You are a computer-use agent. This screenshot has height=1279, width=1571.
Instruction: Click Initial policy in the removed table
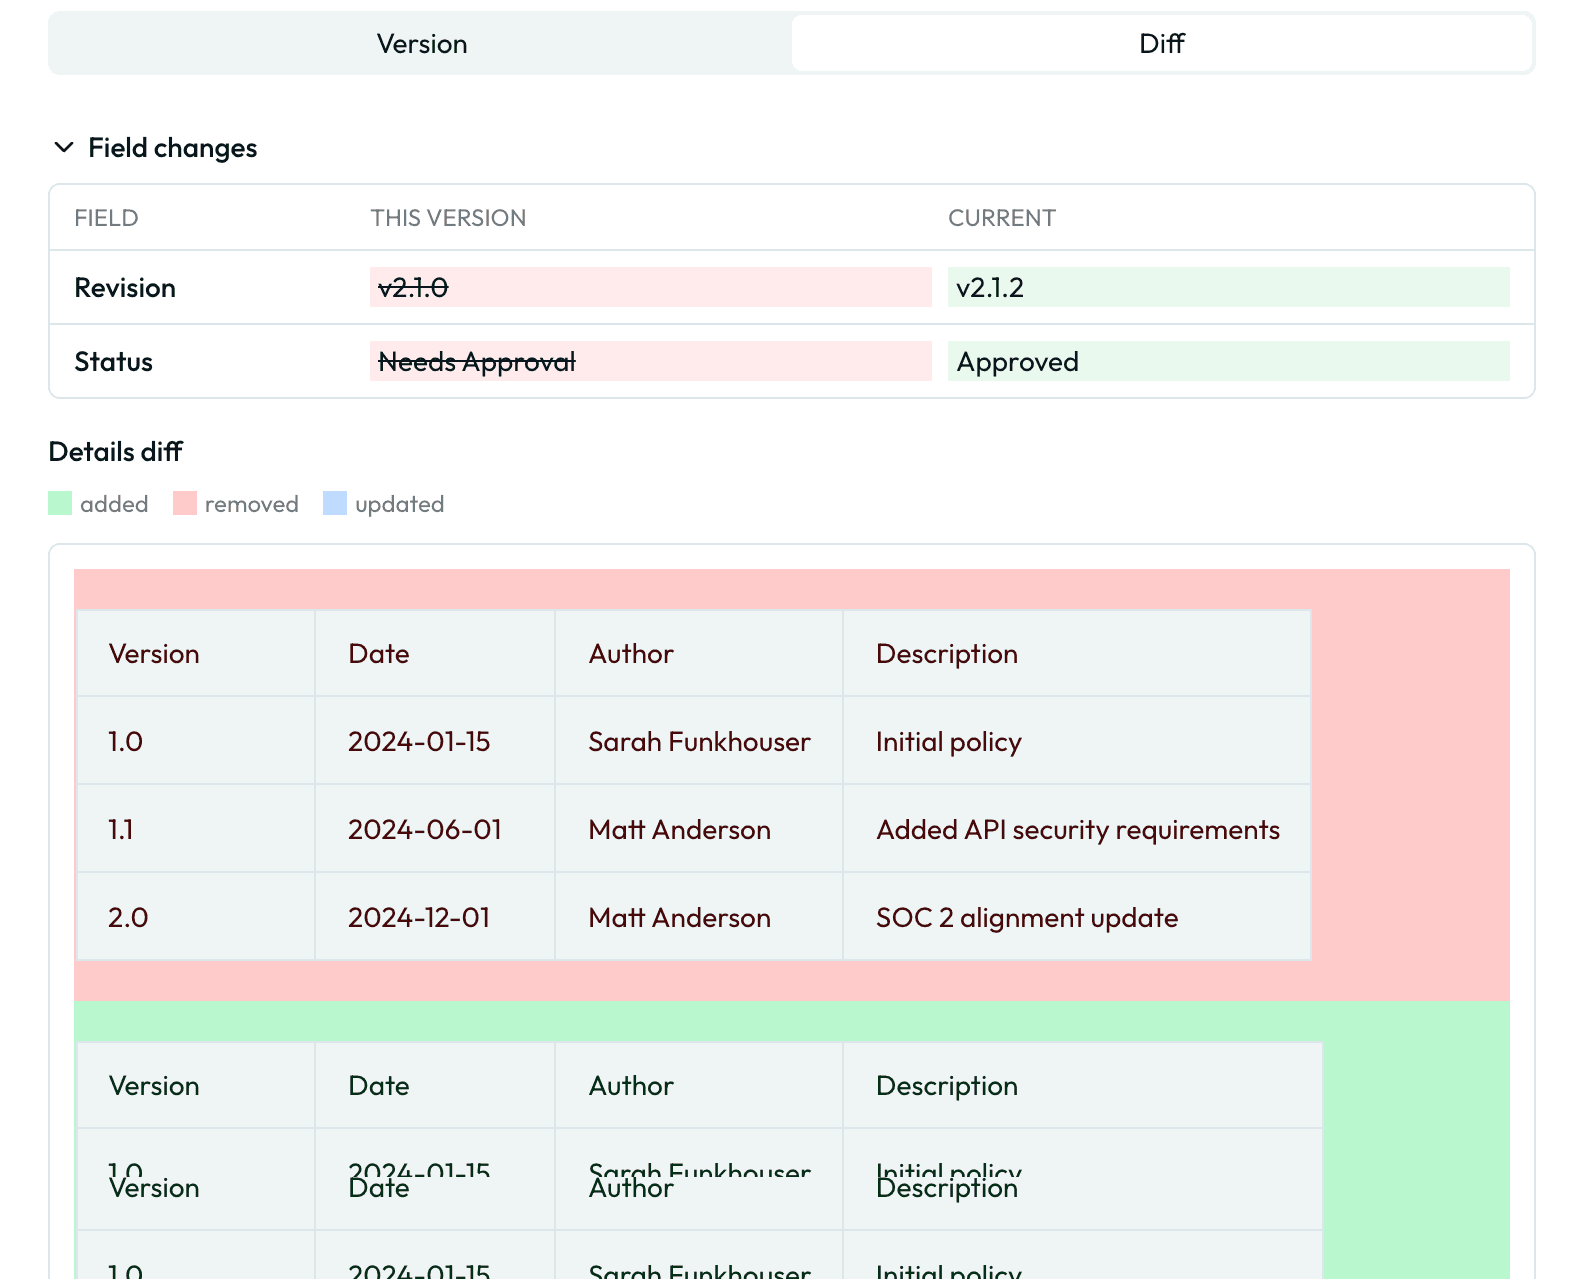[949, 742]
